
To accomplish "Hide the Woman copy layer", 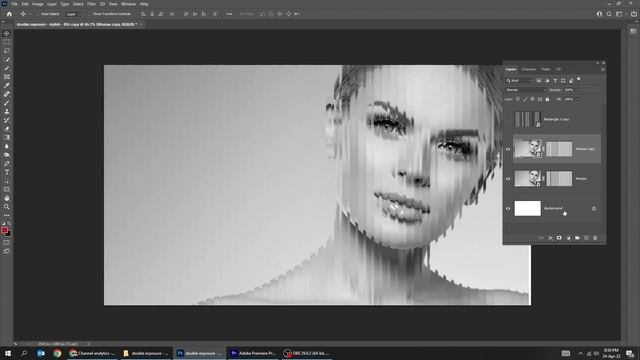I will point(508,149).
